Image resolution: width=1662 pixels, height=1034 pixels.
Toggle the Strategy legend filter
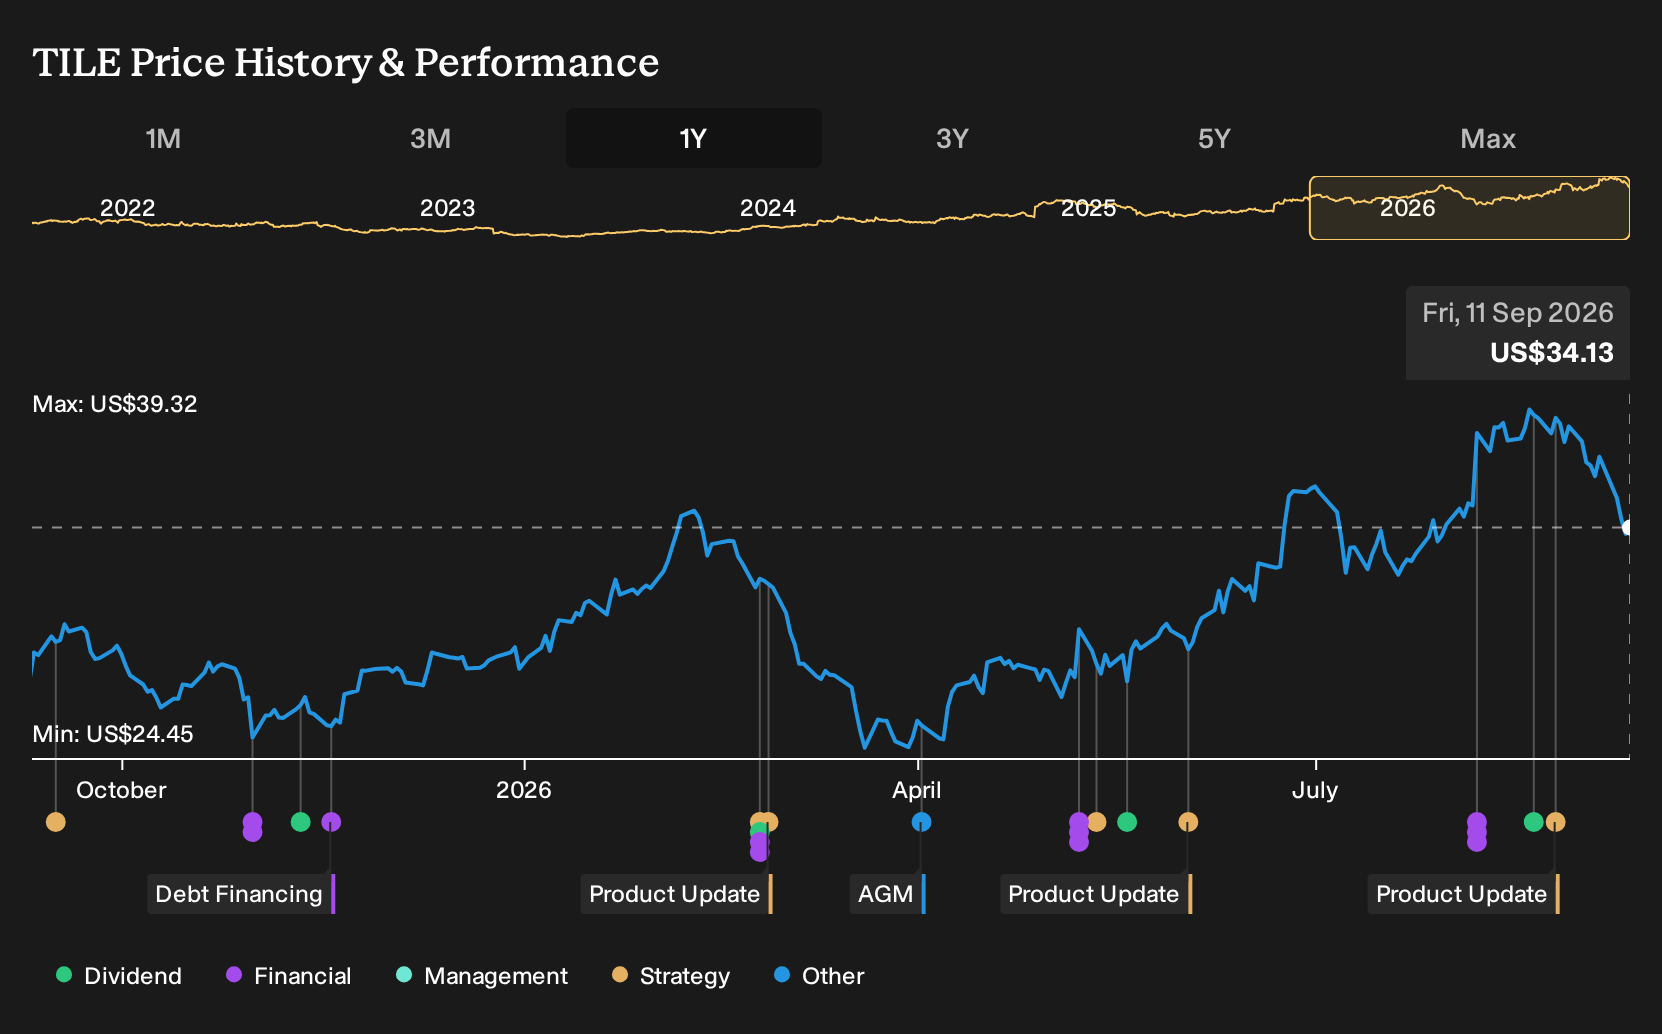(x=670, y=976)
